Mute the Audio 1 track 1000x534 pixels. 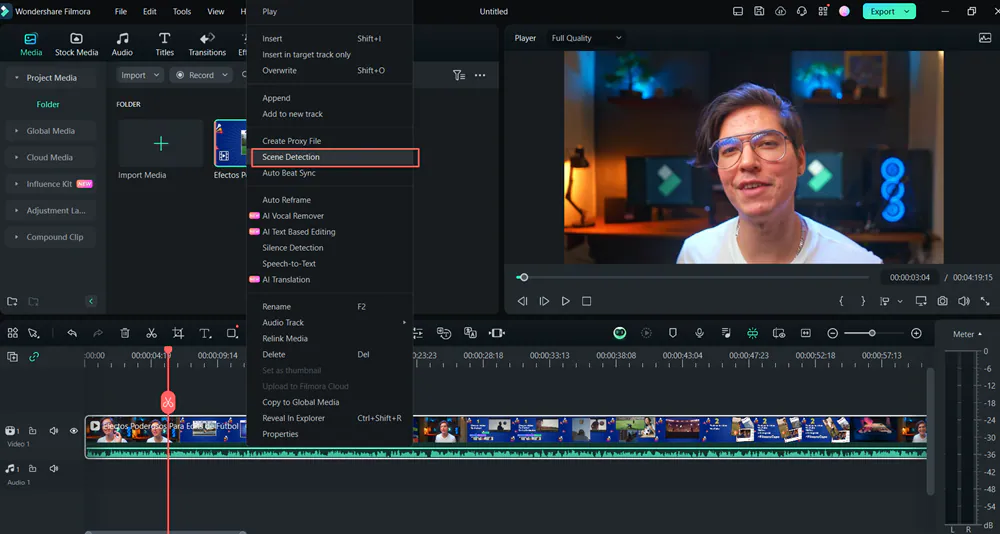coord(53,468)
